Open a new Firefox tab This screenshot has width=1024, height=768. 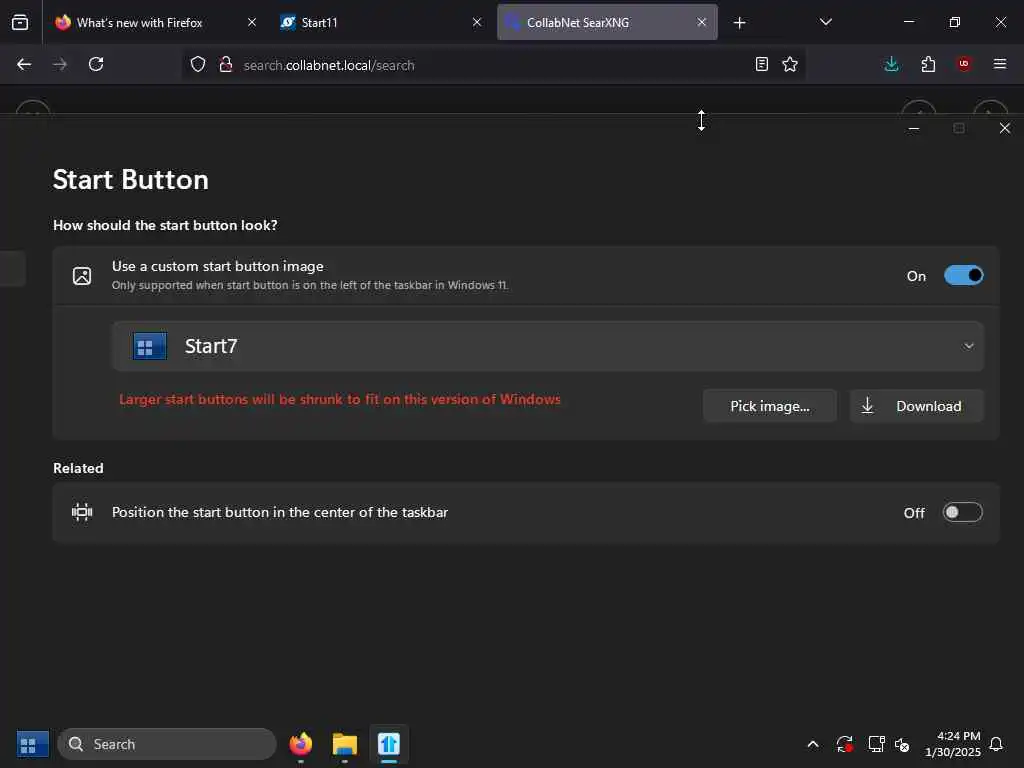tap(739, 23)
